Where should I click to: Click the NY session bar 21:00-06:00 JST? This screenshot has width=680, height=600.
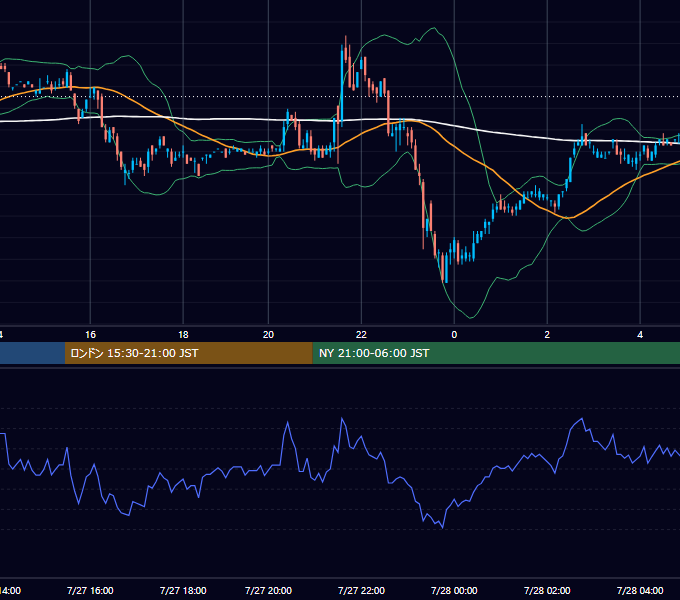tap(496, 353)
